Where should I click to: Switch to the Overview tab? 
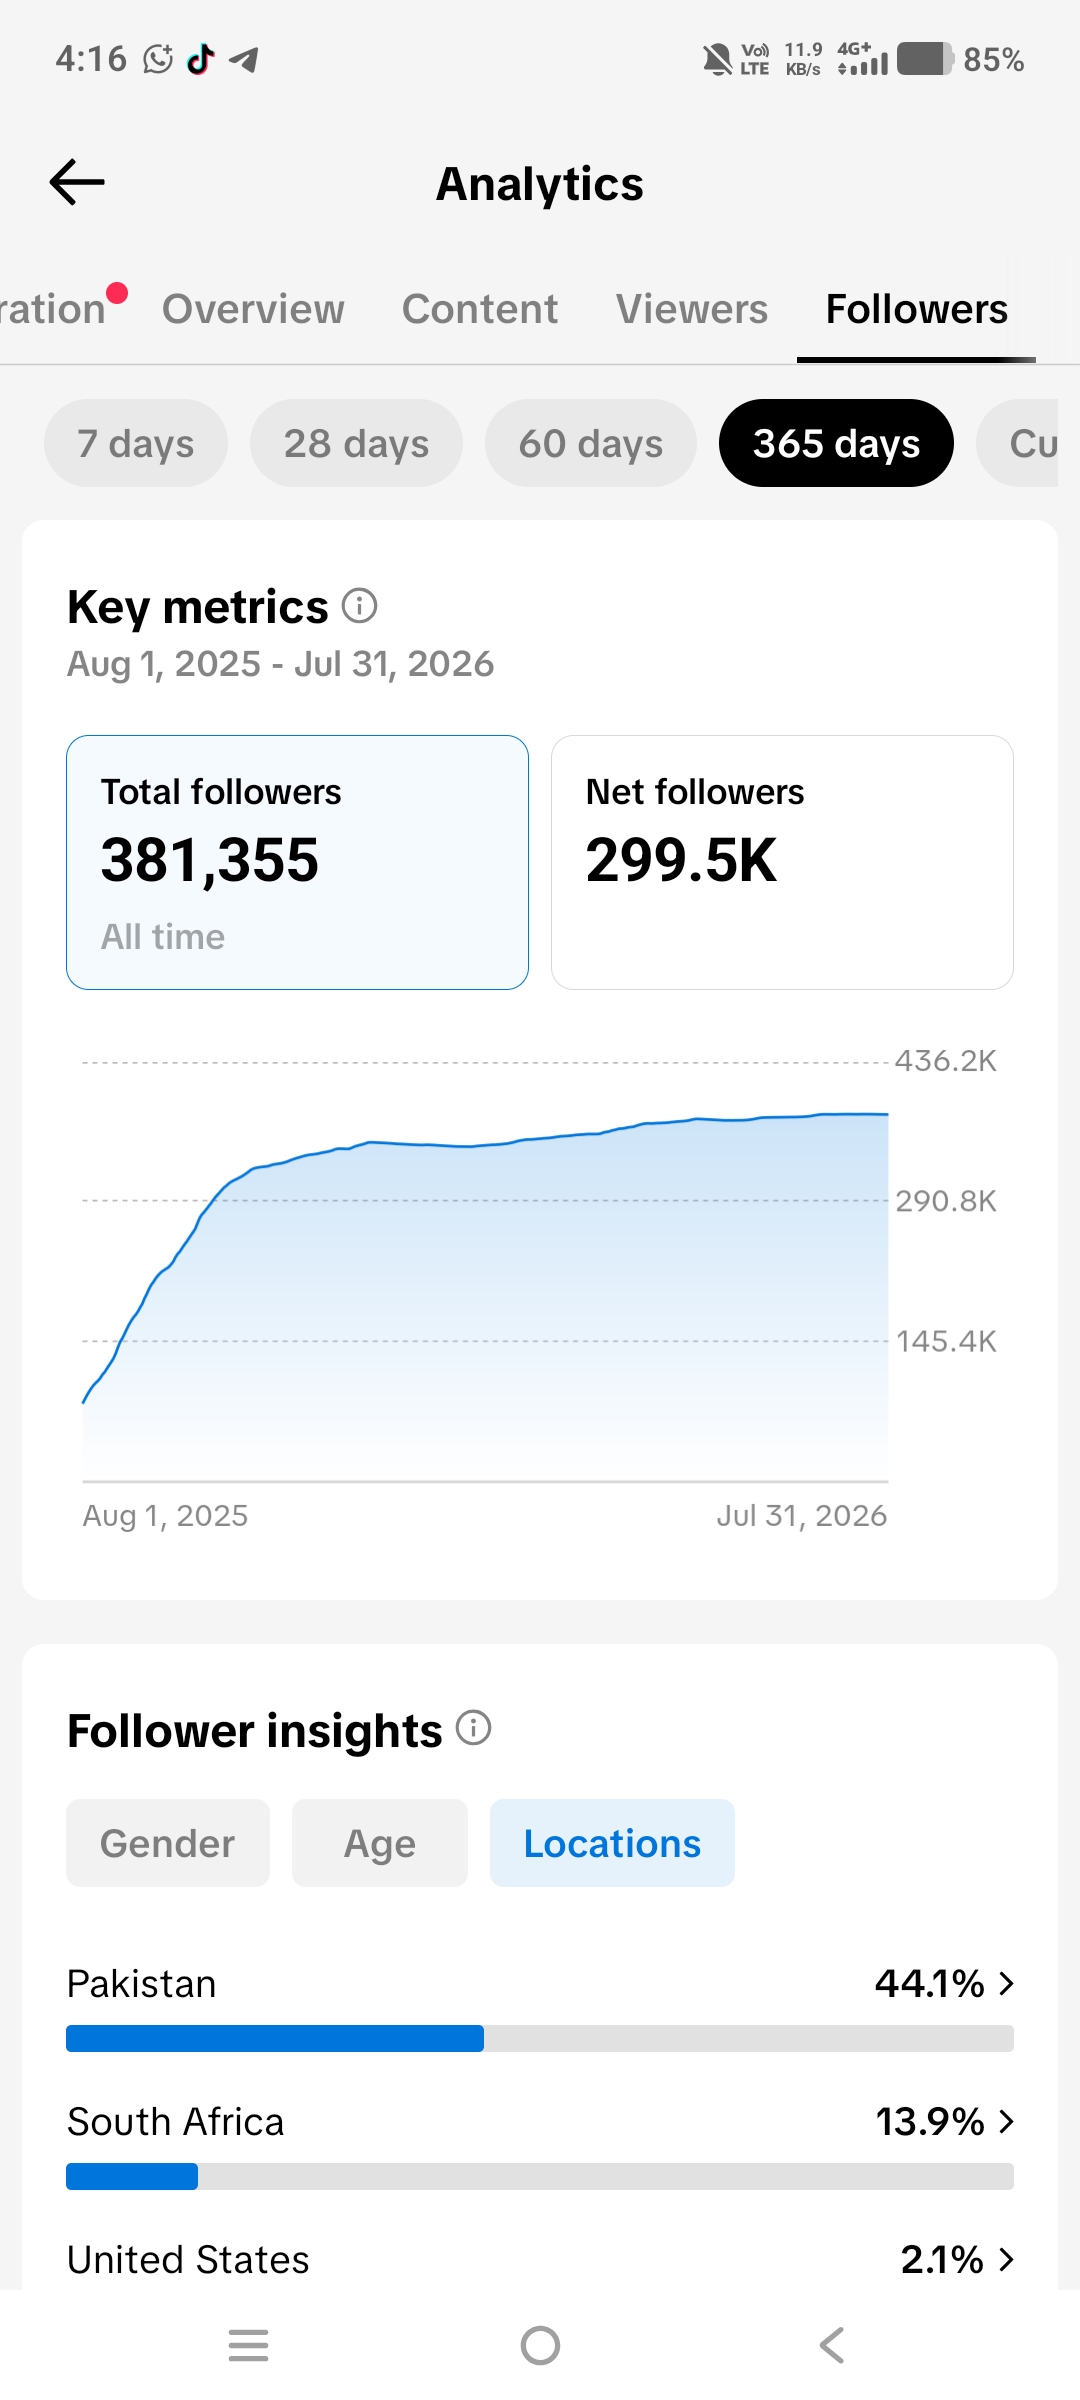point(253,309)
